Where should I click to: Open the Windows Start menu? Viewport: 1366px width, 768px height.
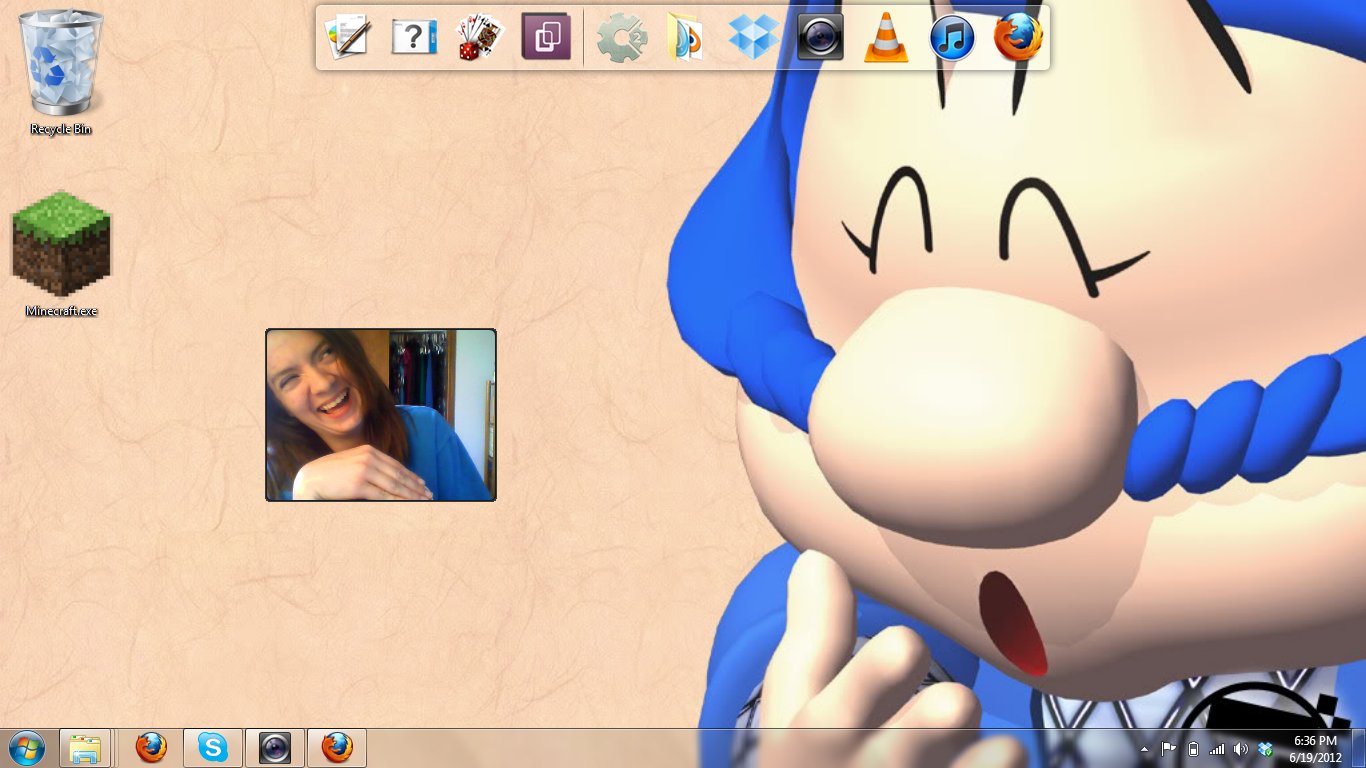click(x=26, y=748)
